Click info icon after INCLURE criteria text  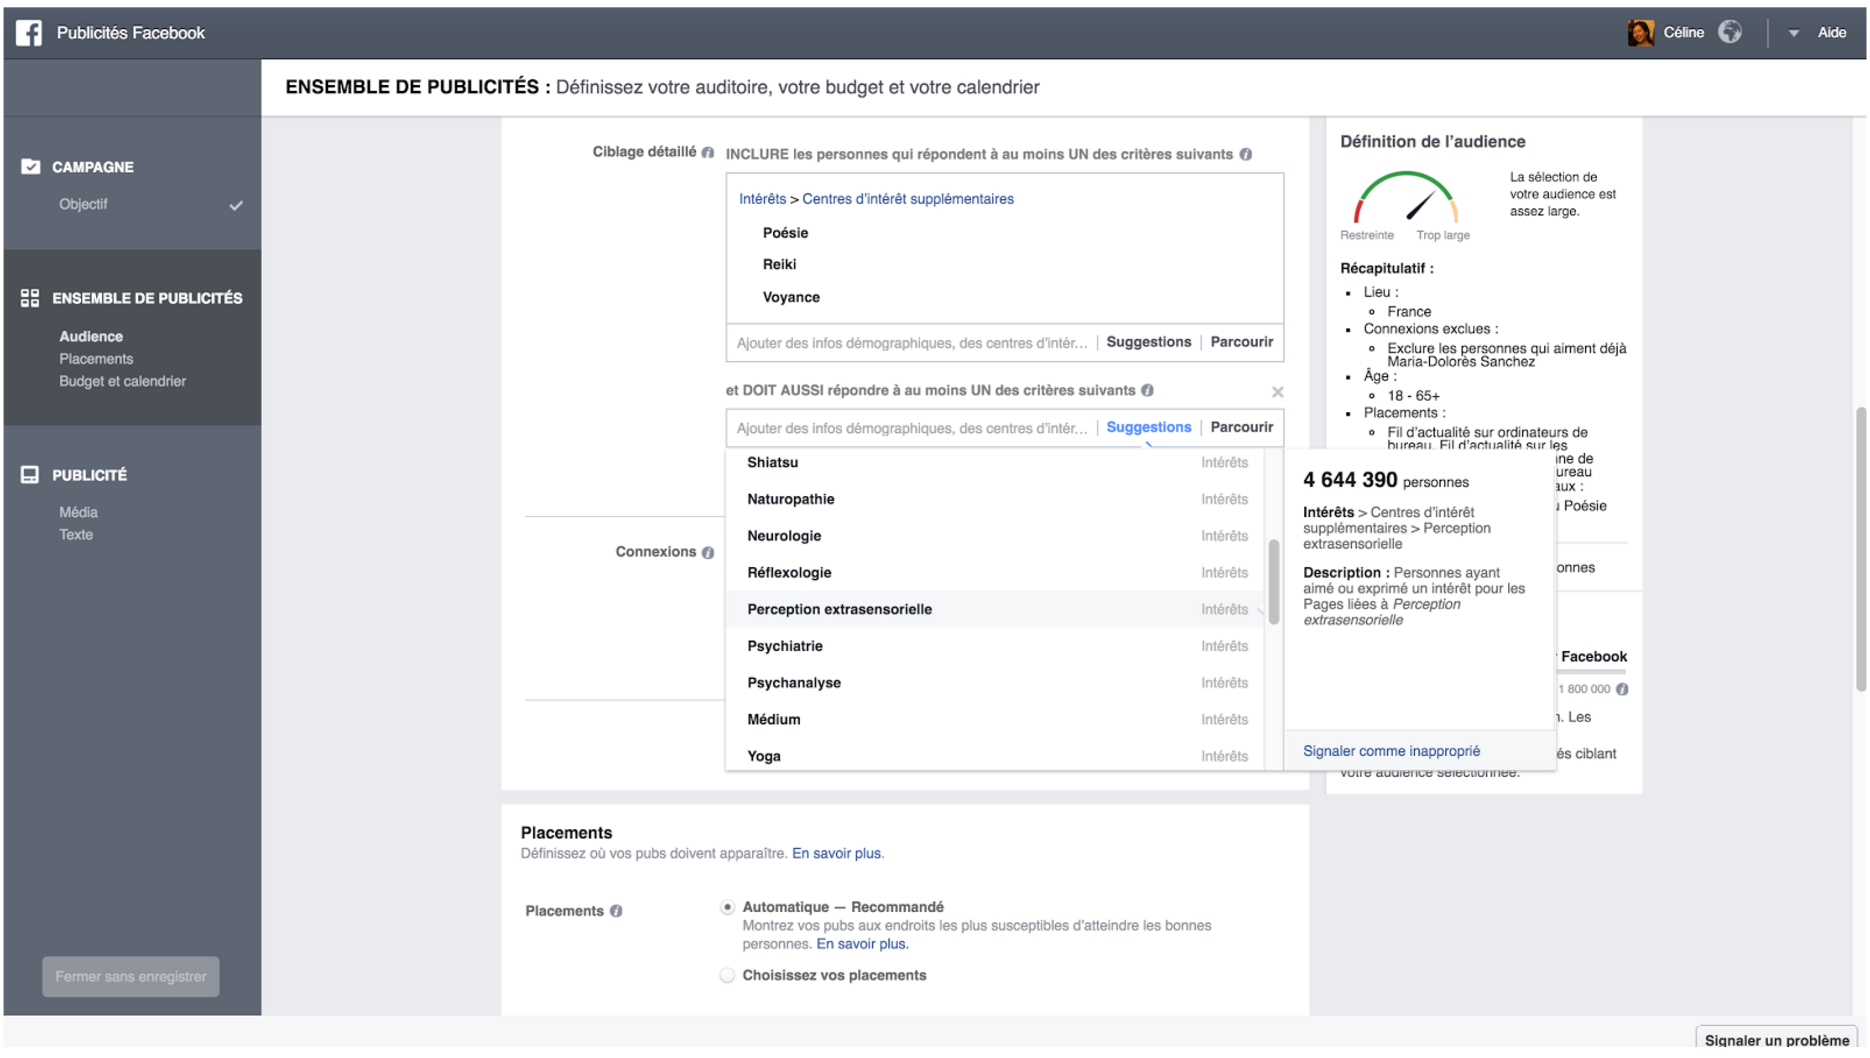1246,154
